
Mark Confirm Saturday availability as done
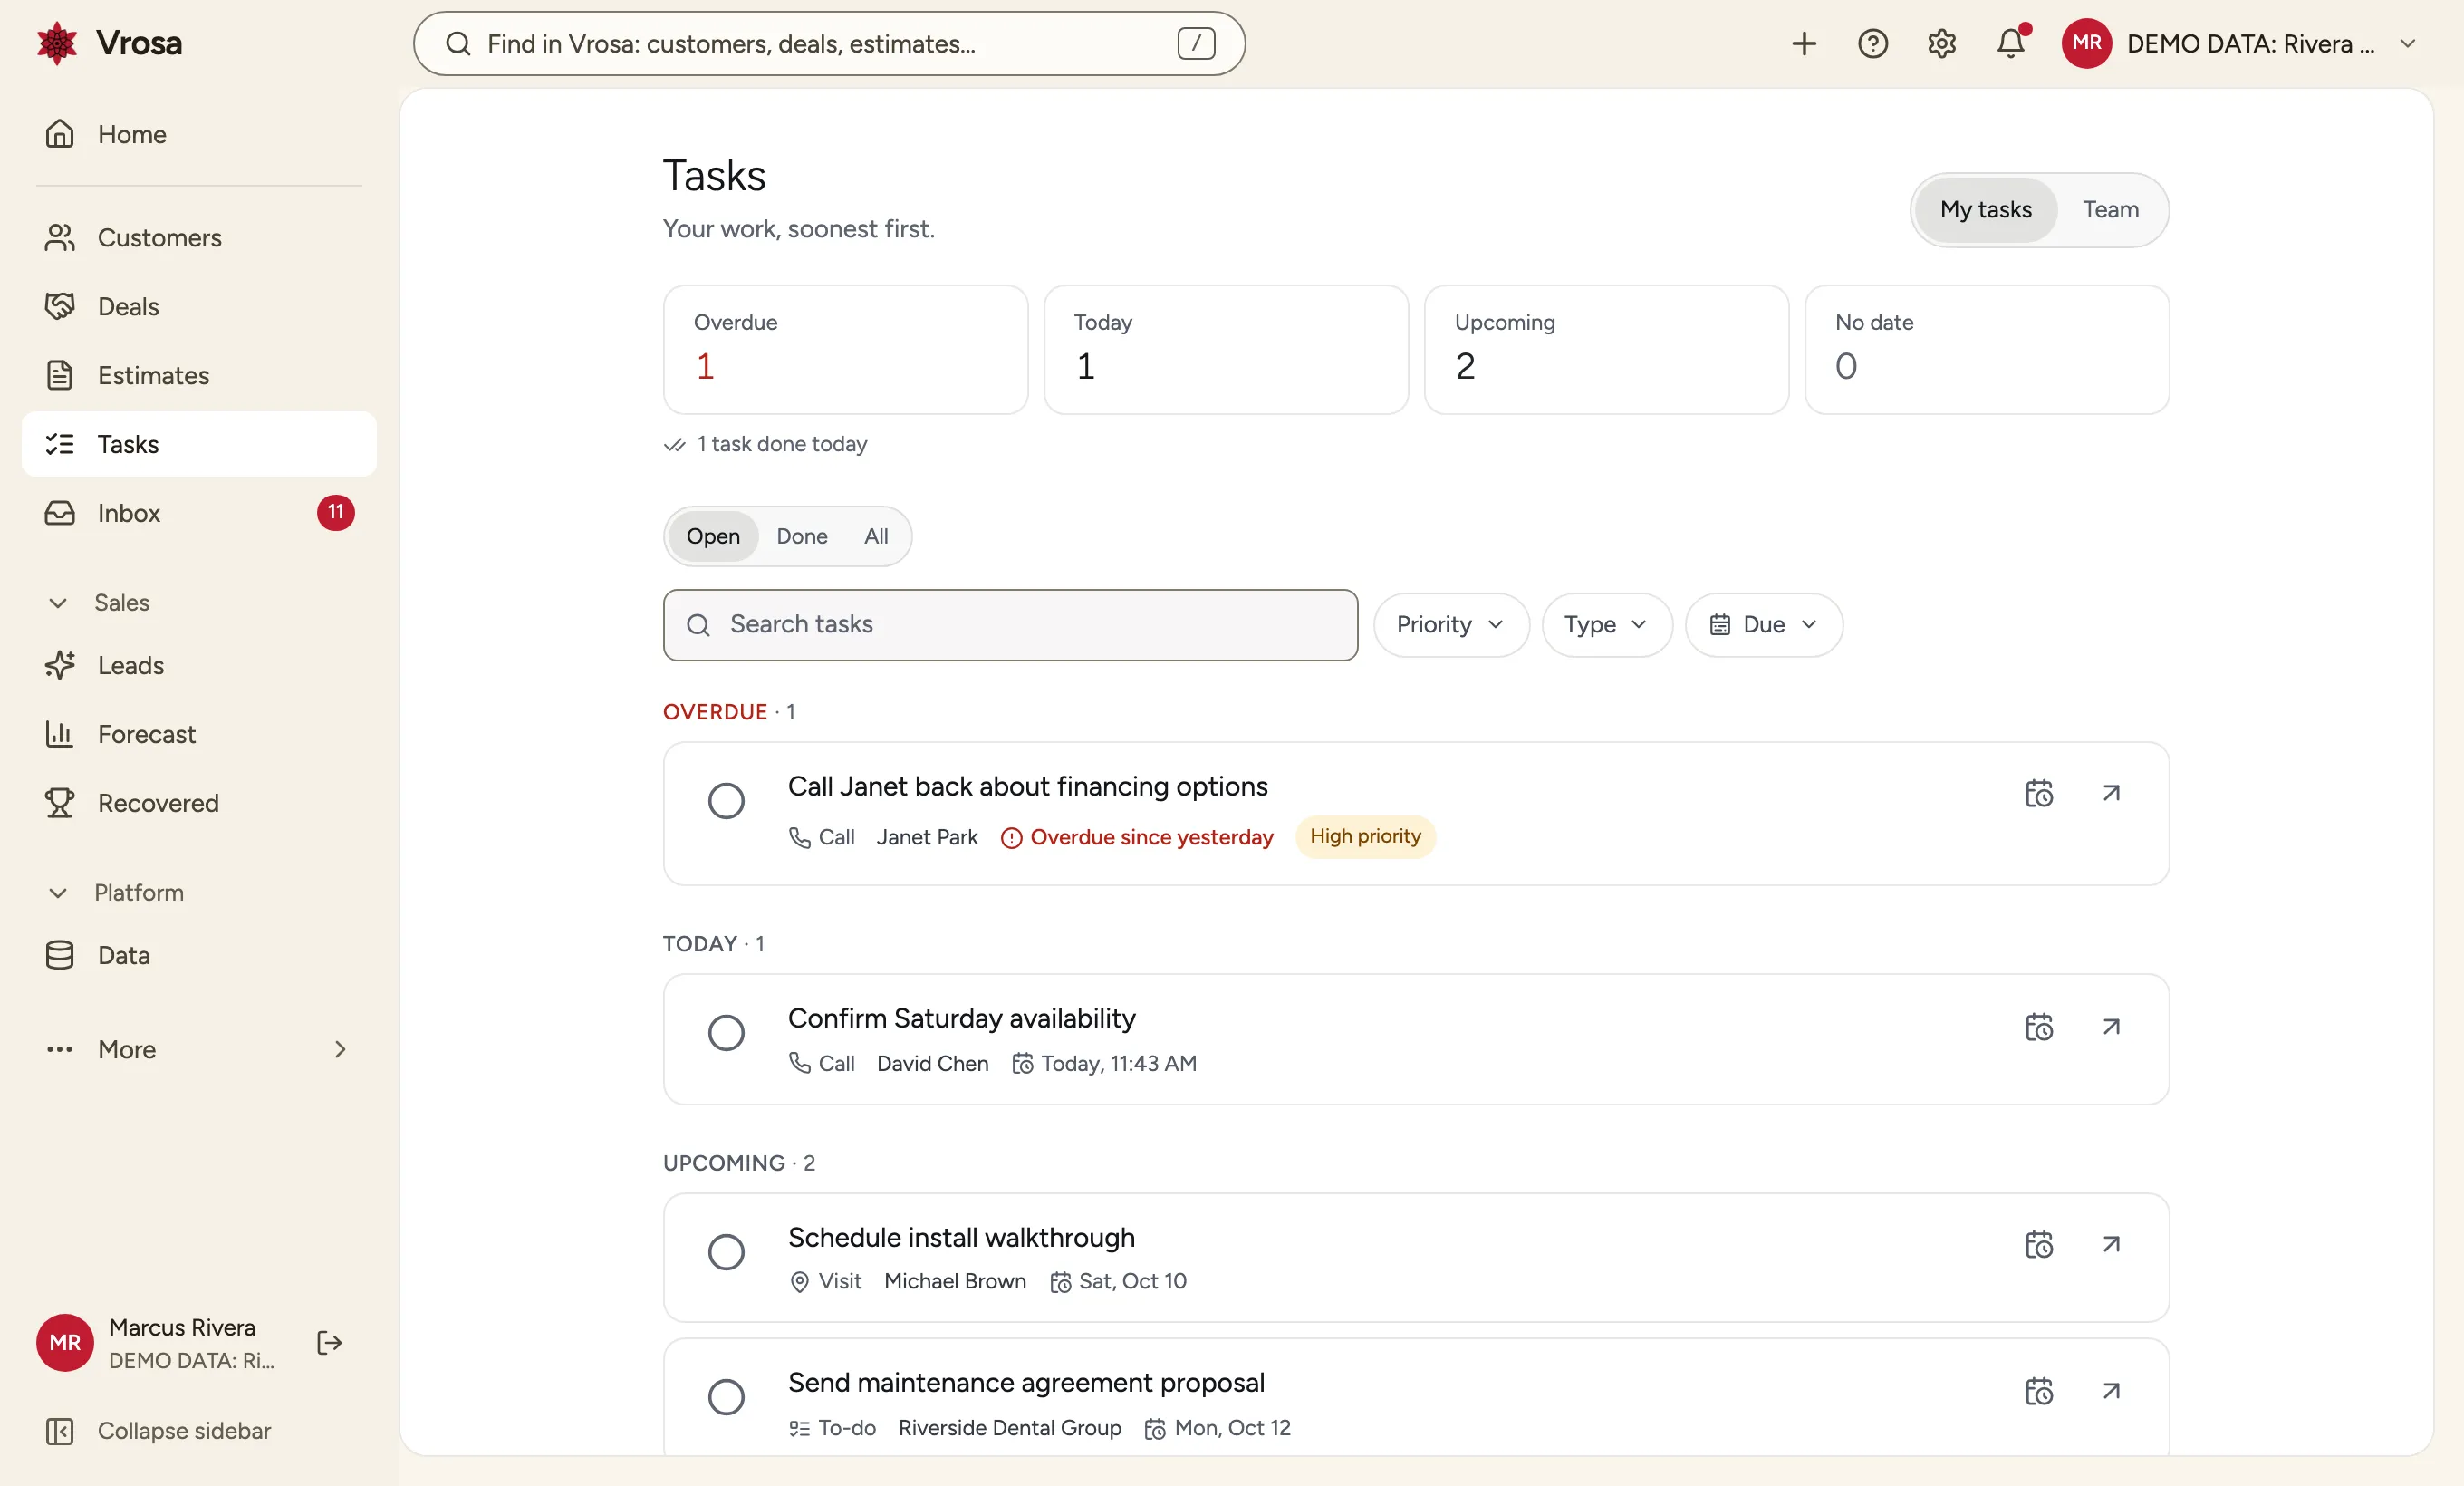726,1033
